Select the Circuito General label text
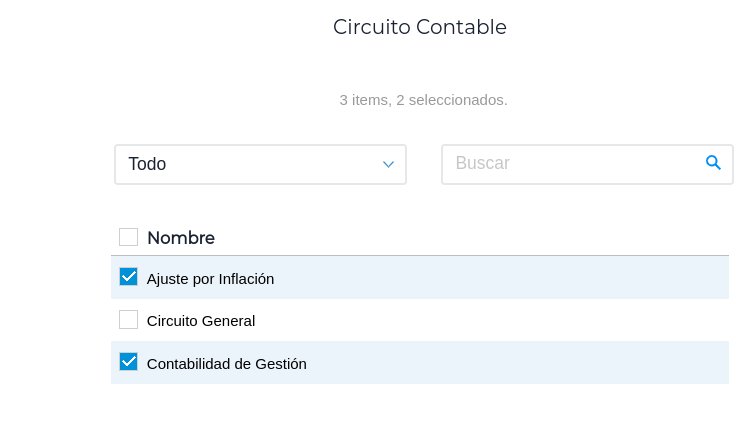This screenshot has height=426, width=752. [x=200, y=321]
